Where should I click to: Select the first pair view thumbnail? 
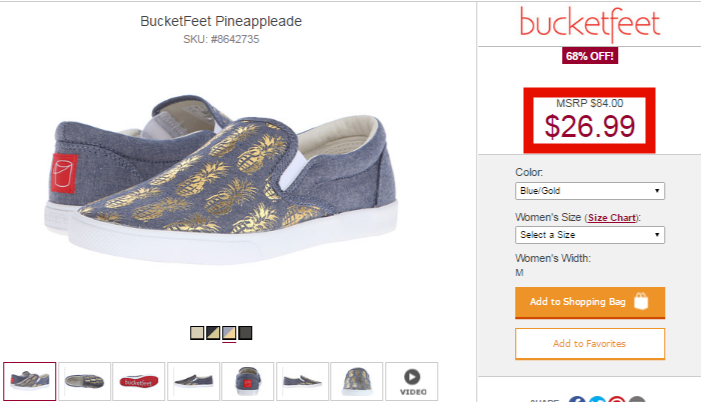coord(30,381)
